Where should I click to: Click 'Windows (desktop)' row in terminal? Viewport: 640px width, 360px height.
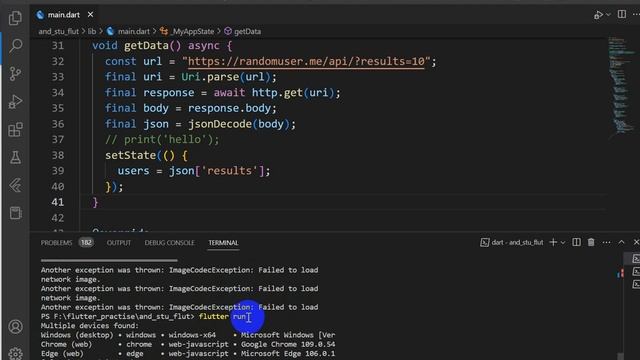click(188, 335)
